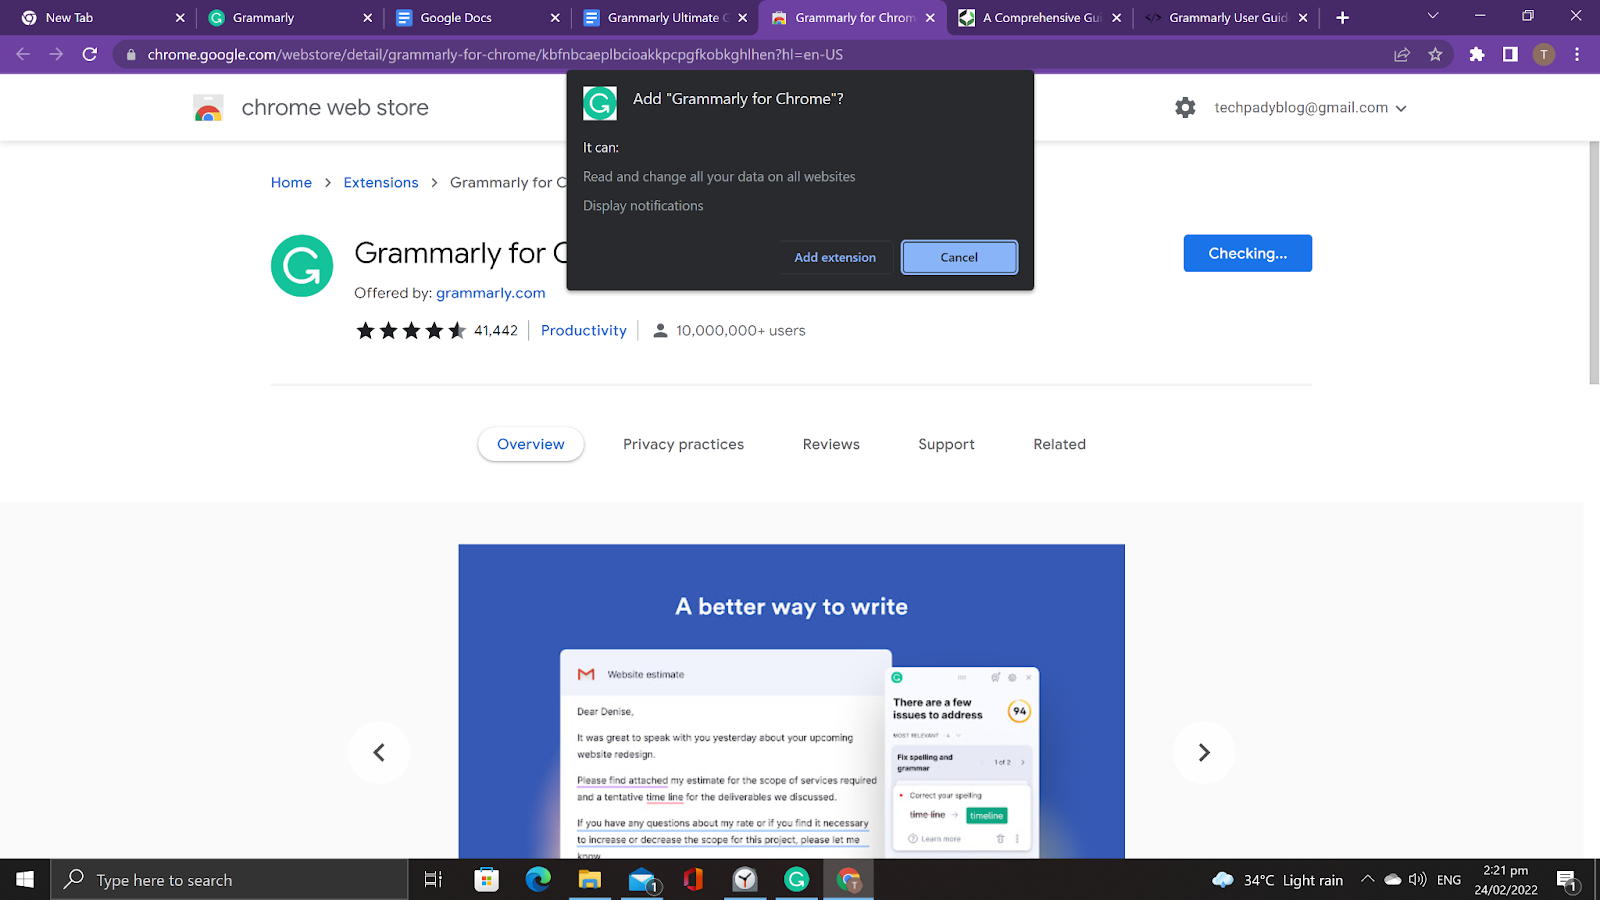1600x900 pixels.
Task: Click the Chrome icon on taskbar
Action: pos(848,880)
